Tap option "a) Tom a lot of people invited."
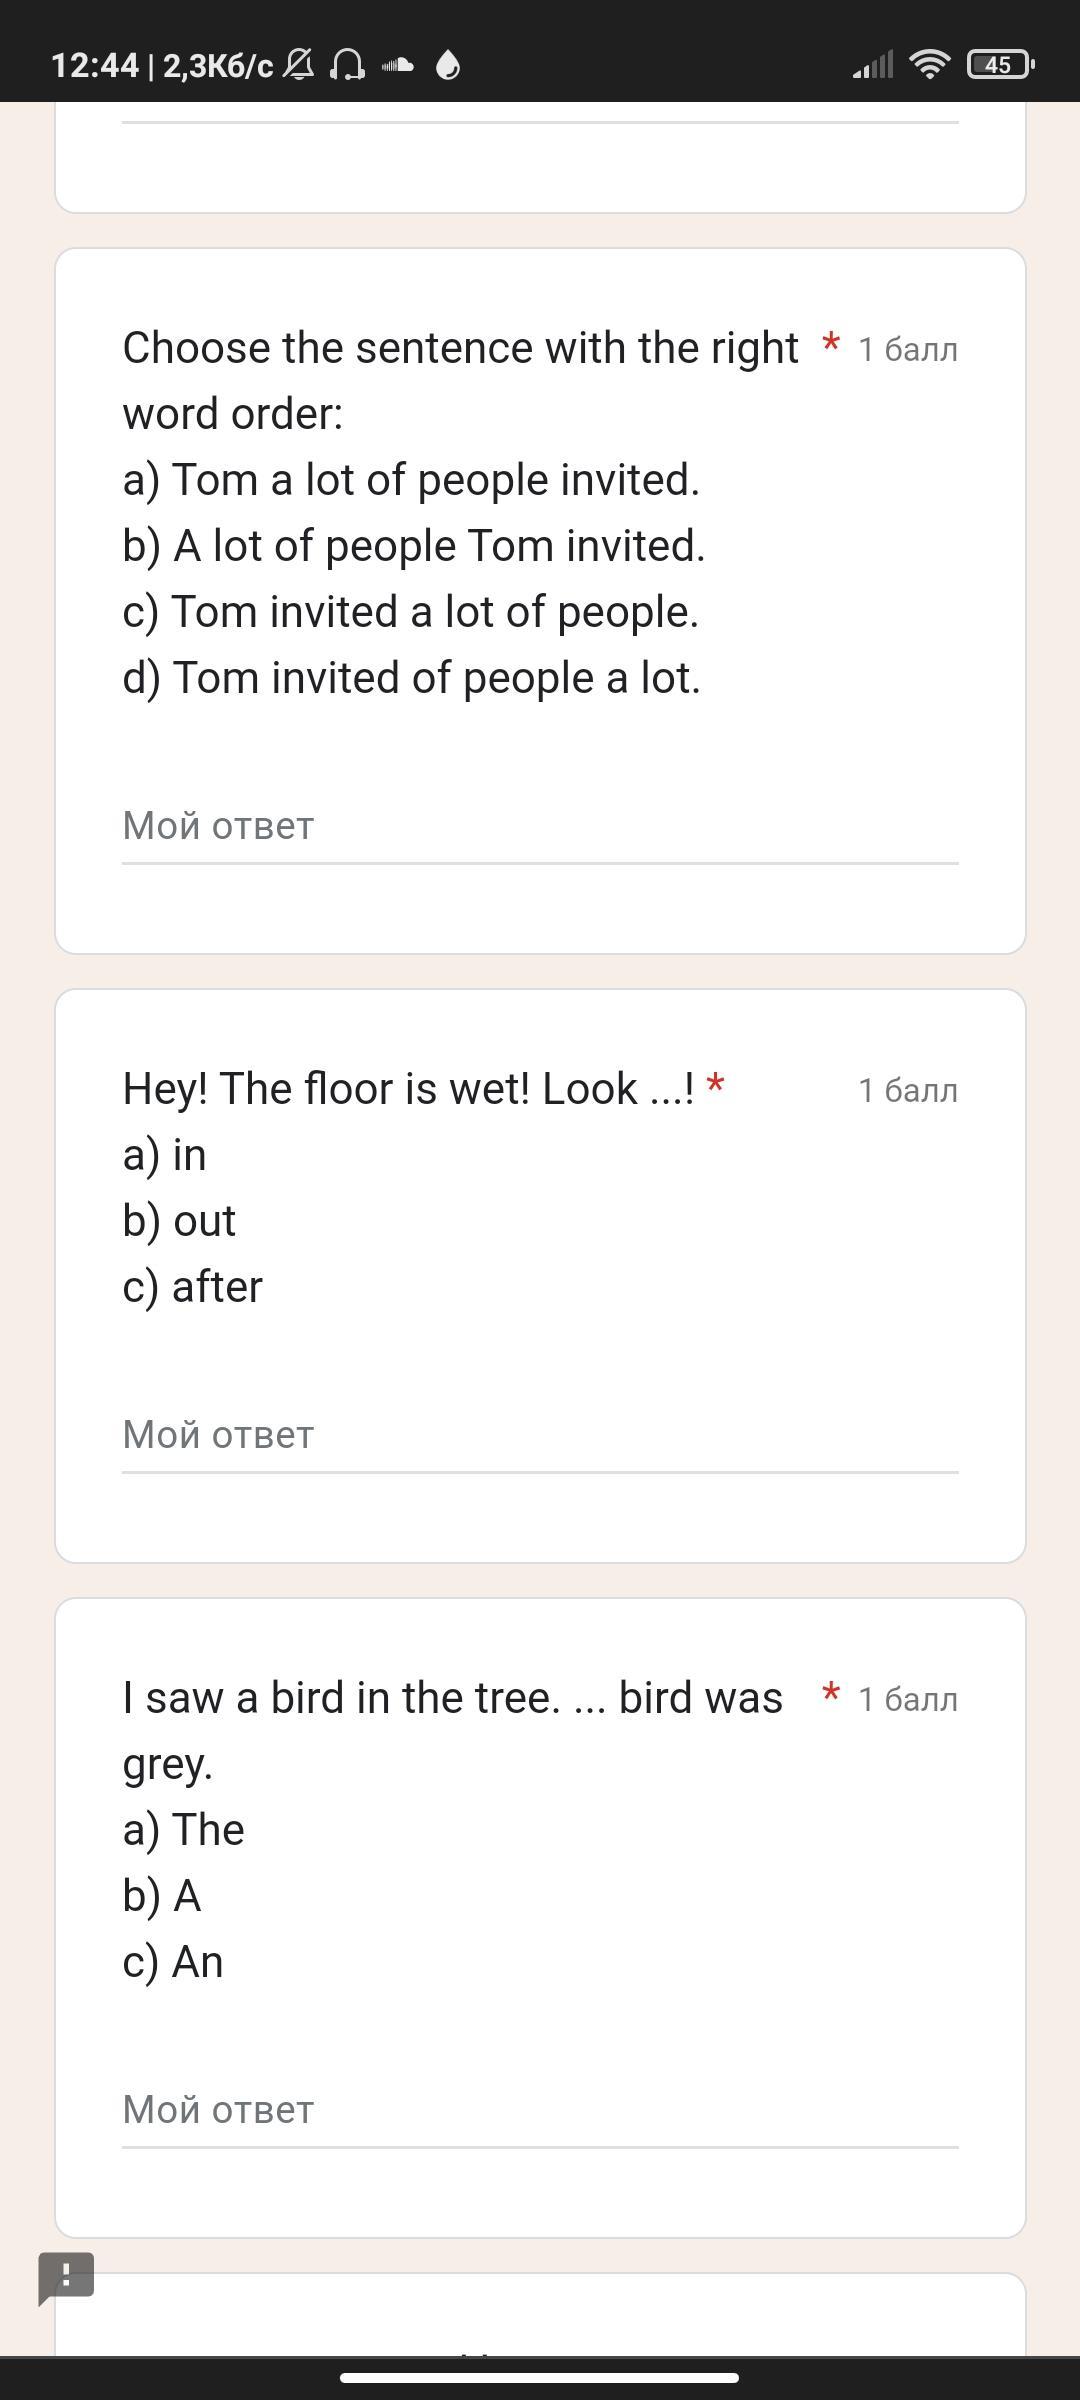The image size is (1080, 2400). (411, 480)
